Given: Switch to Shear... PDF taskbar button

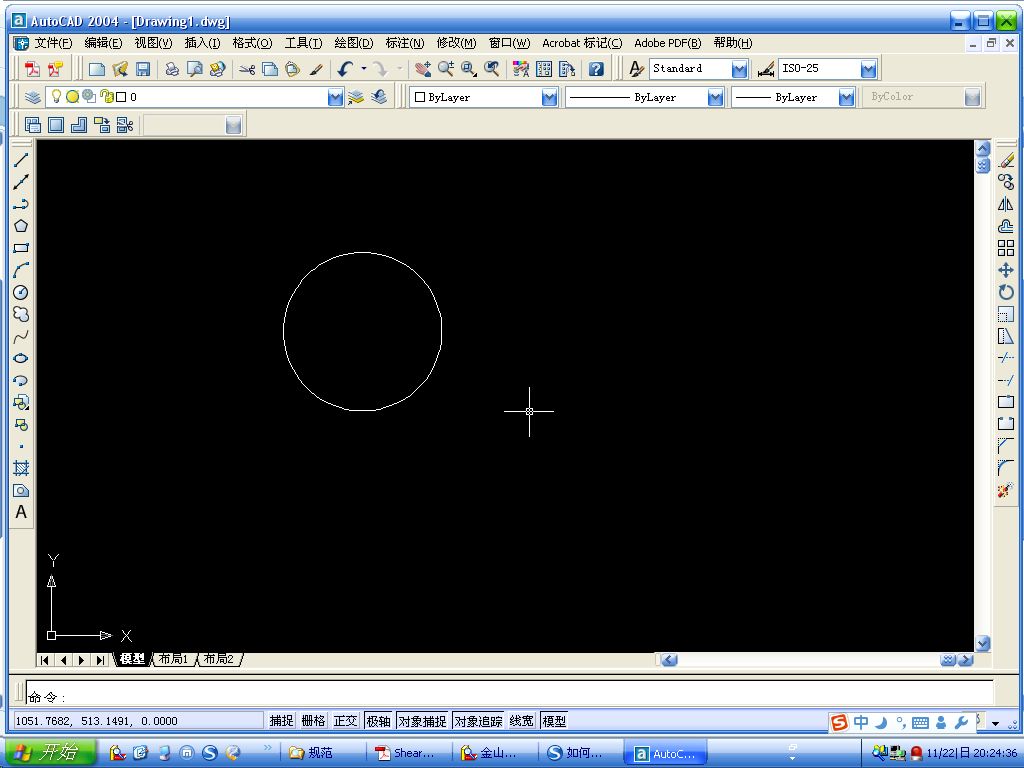Looking at the screenshot, I should [406, 753].
